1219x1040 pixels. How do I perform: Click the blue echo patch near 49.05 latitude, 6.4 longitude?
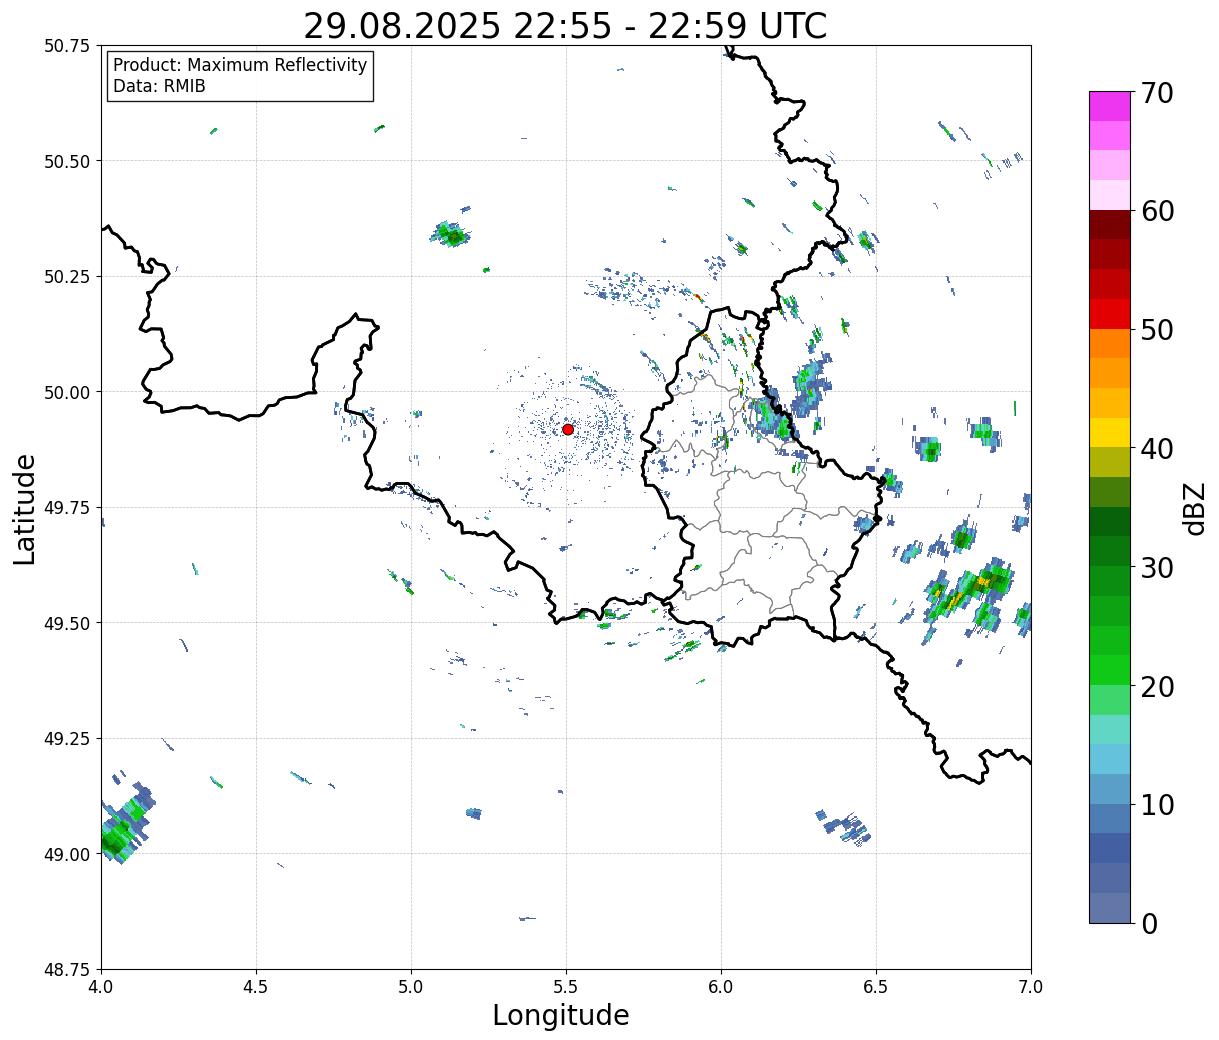pyautogui.click(x=846, y=827)
